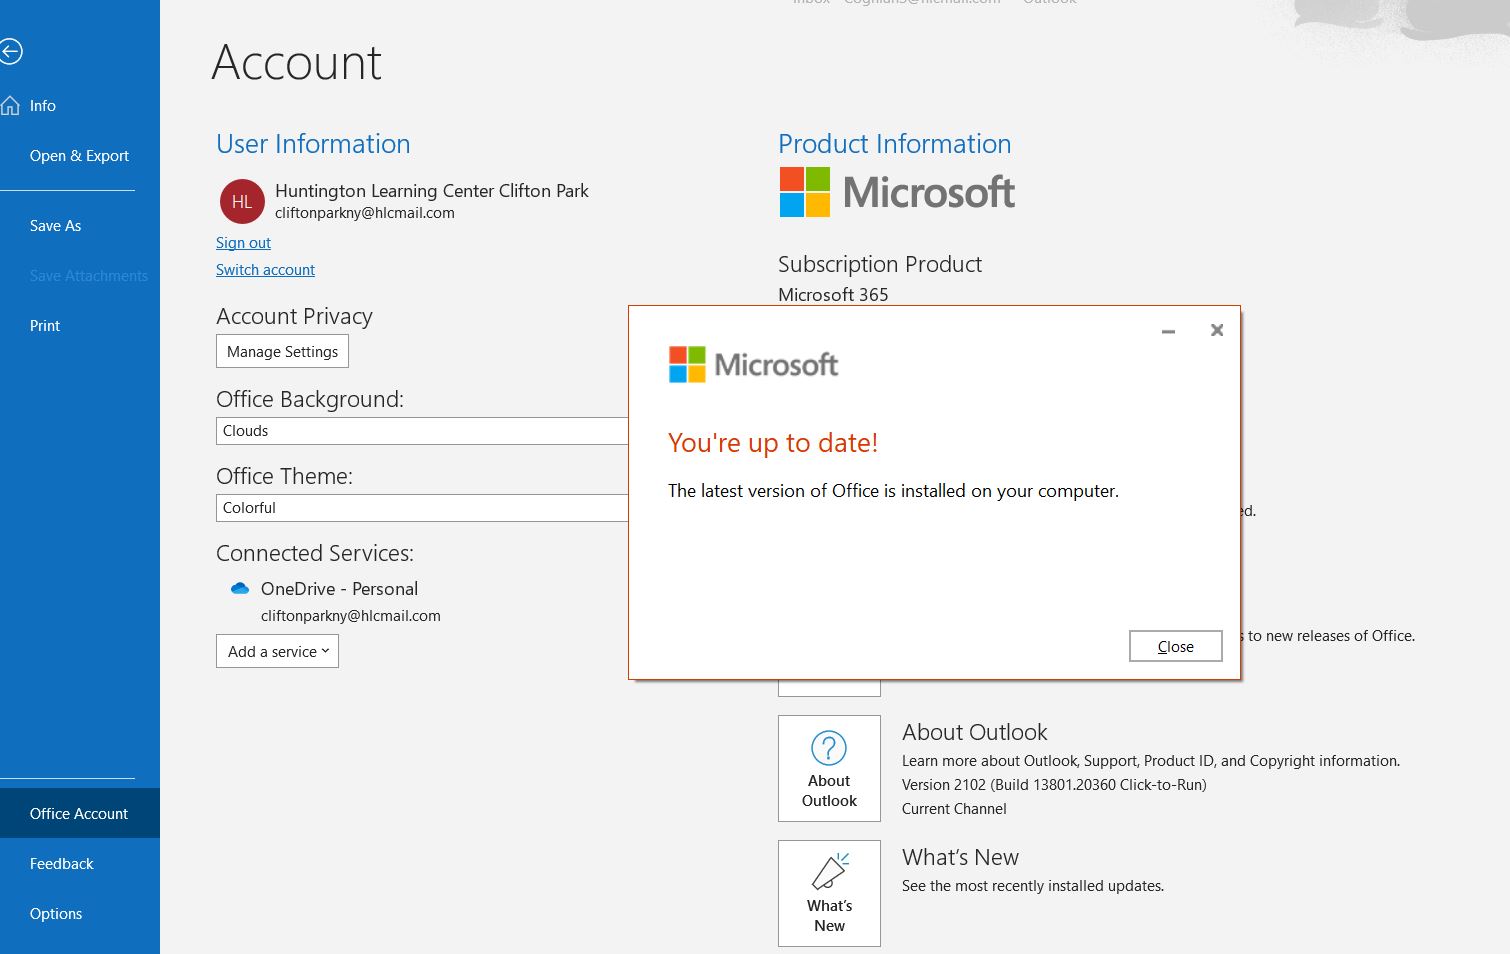Image resolution: width=1510 pixels, height=954 pixels.
Task: Click Save Attachments in the sidebar
Action: pyautogui.click(x=80, y=276)
